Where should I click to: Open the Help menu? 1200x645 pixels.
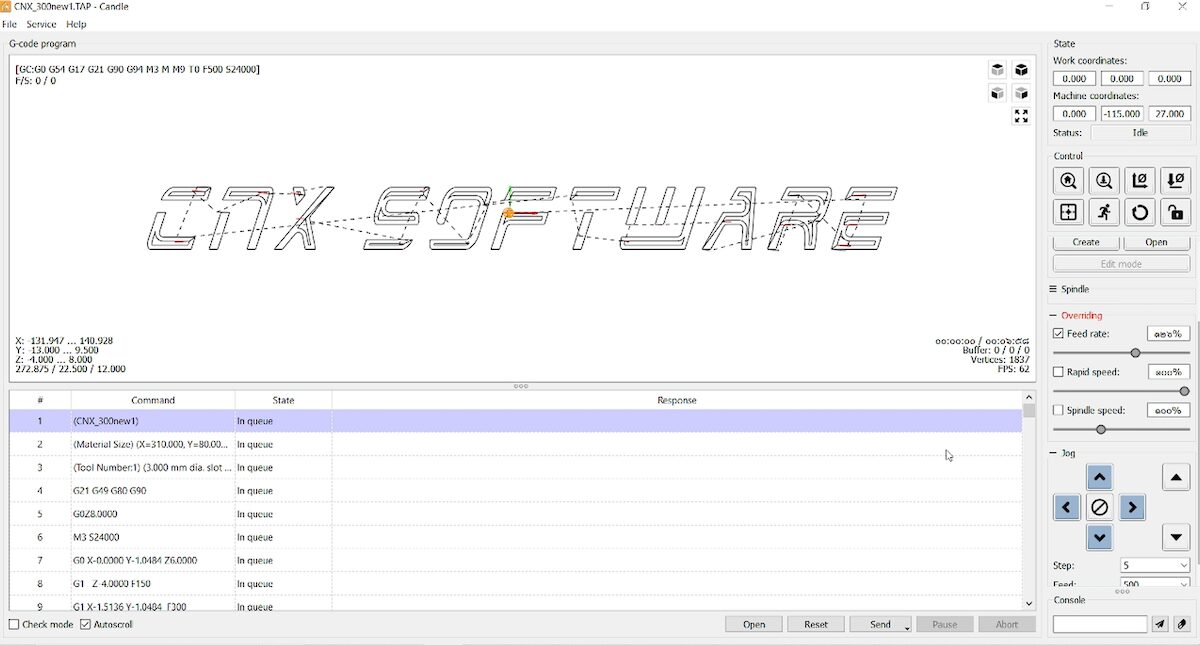[76, 24]
